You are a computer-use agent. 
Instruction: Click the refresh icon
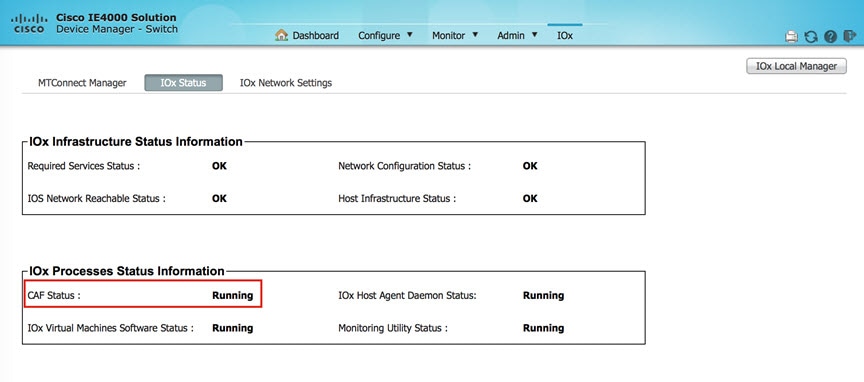[x=811, y=37]
